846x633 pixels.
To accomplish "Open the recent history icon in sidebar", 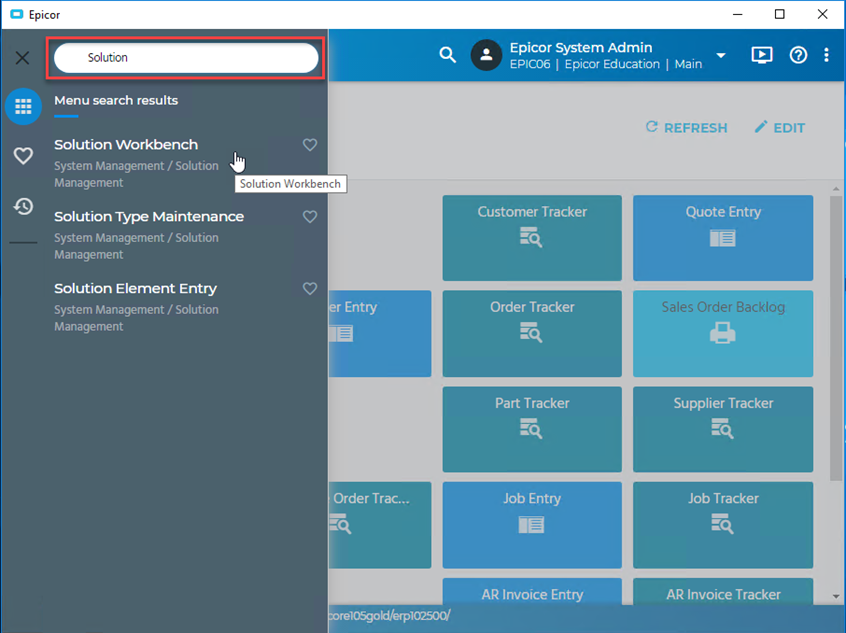I will [x=23, y=207].
